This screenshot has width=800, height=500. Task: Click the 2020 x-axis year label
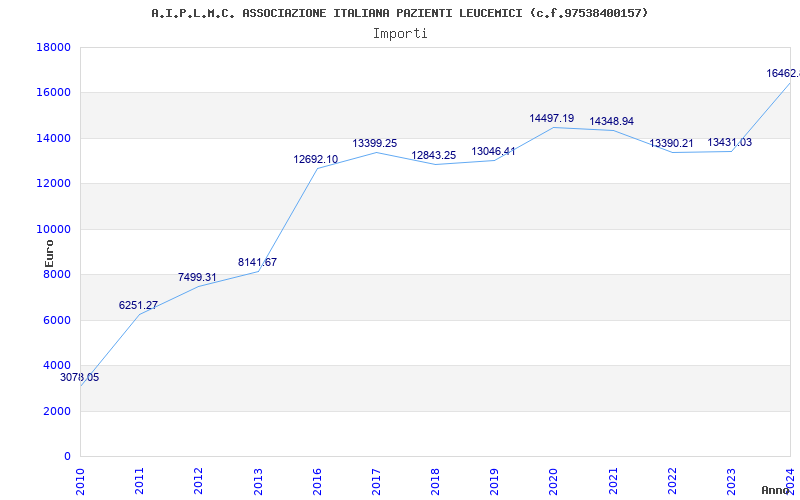[x=554, y=482]
